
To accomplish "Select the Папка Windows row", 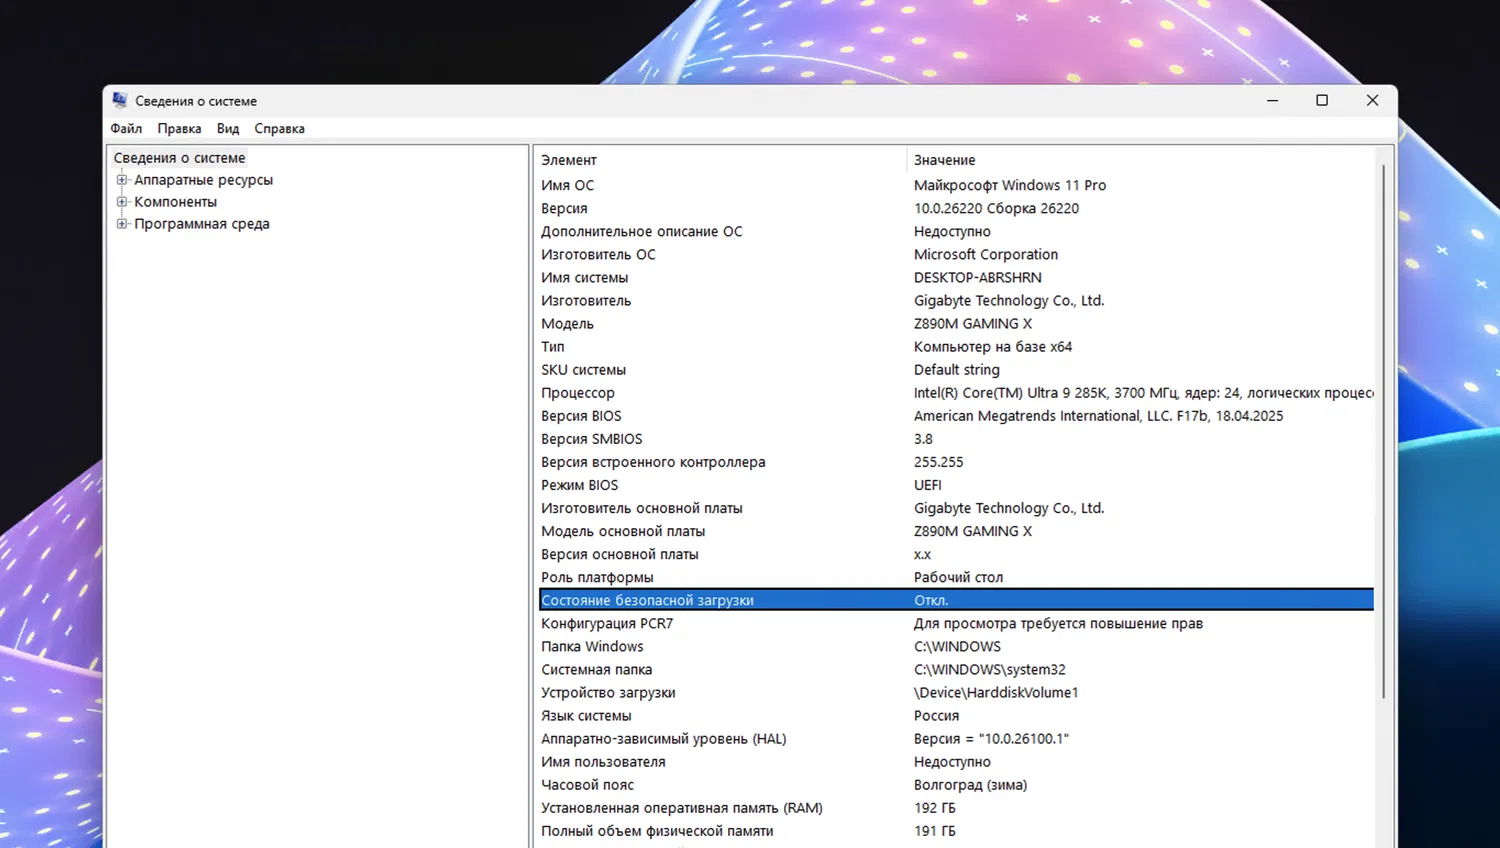I will click(x=956, y=646).
